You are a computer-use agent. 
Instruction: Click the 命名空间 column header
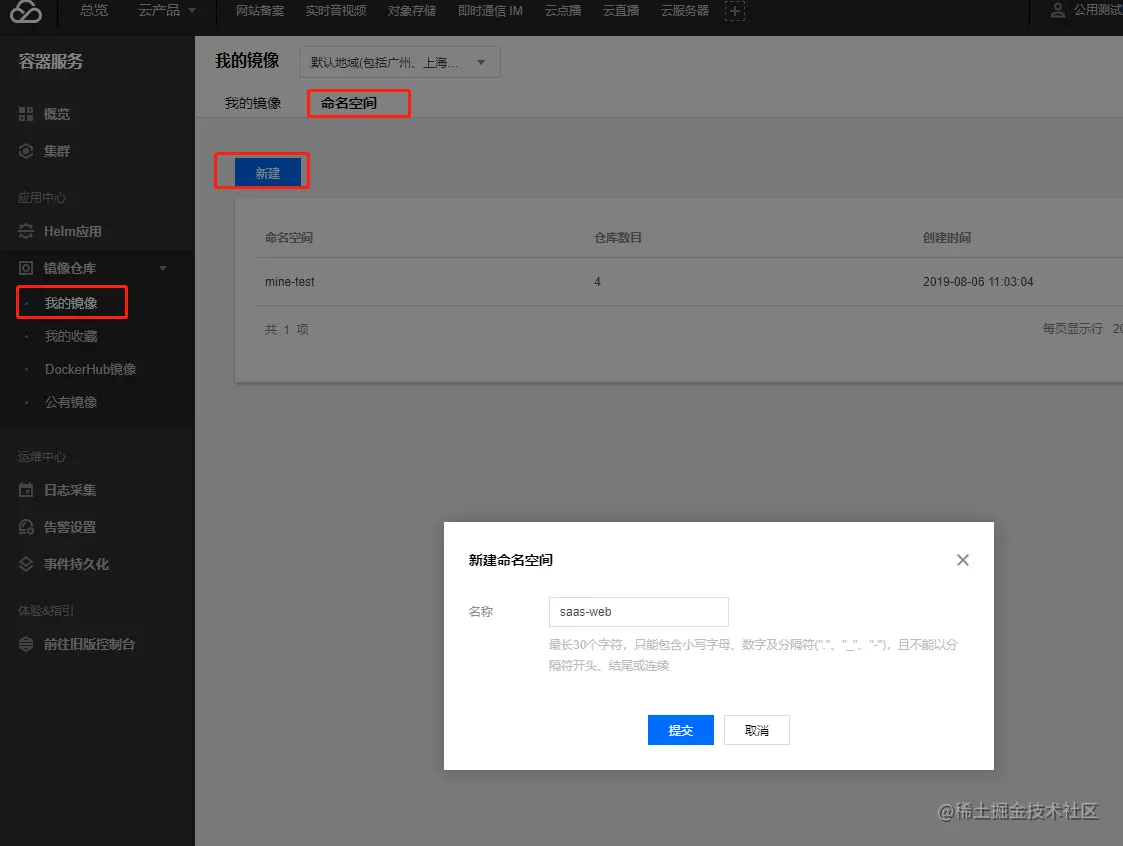pyautogui.click(x=289, y=238)
